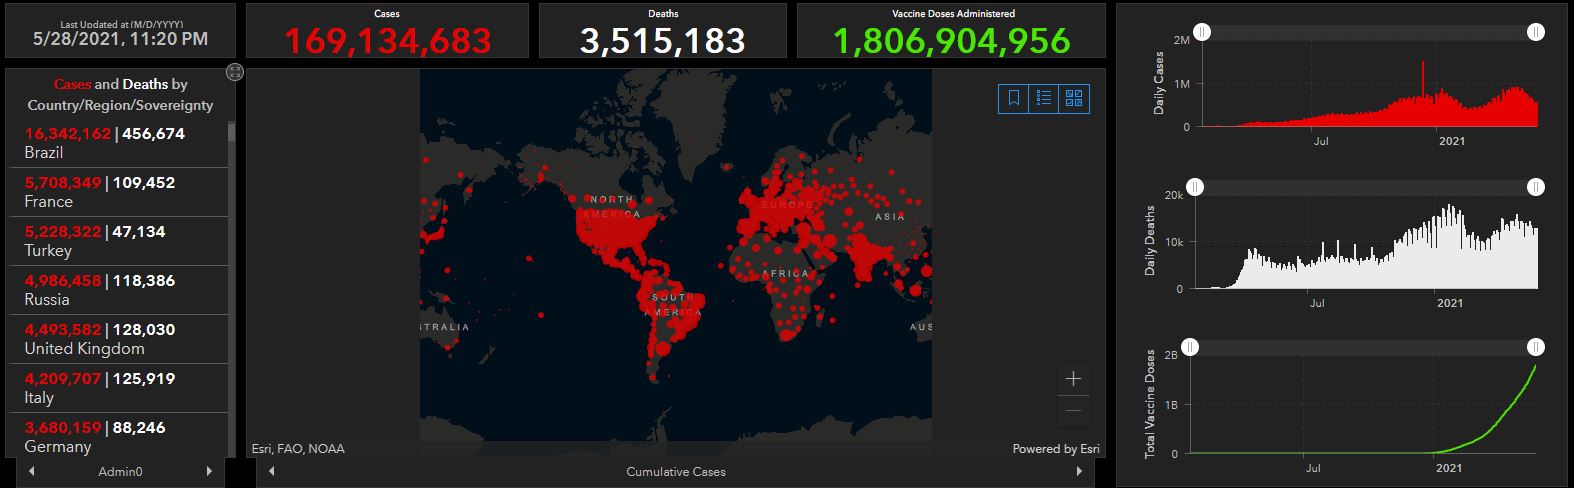Go to next Admin0 list tab arrow
Screen dimensions: 1574x488
209,471
